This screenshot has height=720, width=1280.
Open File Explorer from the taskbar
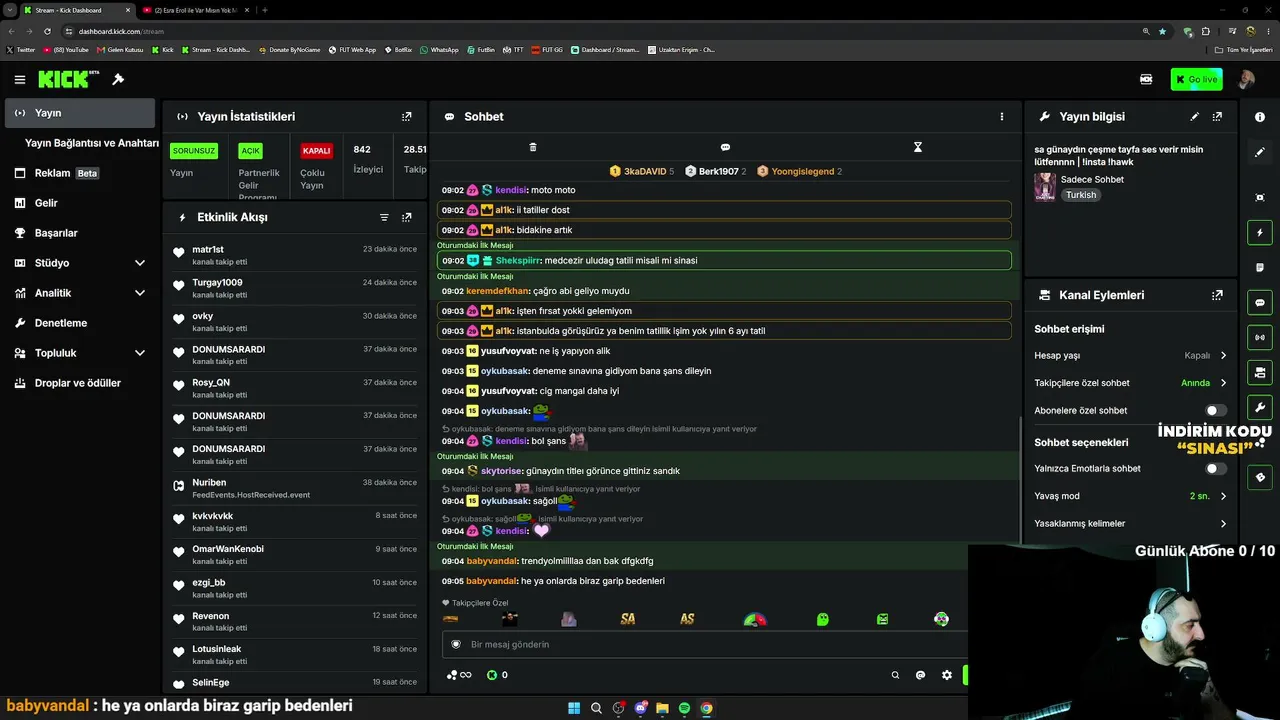[x=662, y=708]
